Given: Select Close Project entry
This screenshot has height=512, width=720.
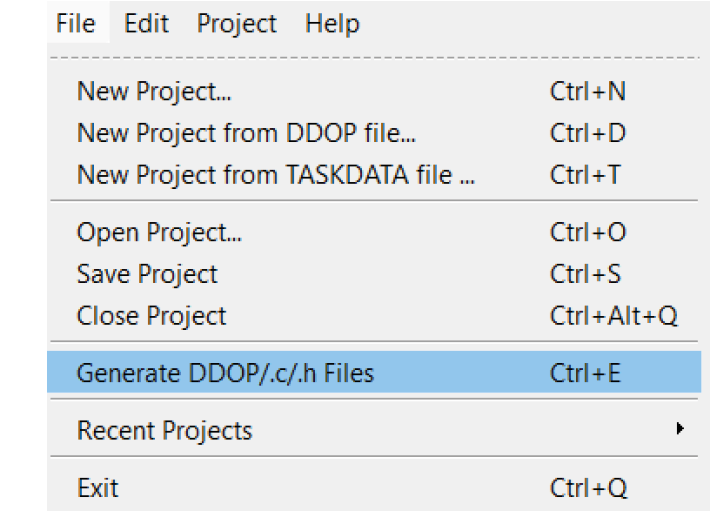Looking at the screenshot, I should point(374,315).
